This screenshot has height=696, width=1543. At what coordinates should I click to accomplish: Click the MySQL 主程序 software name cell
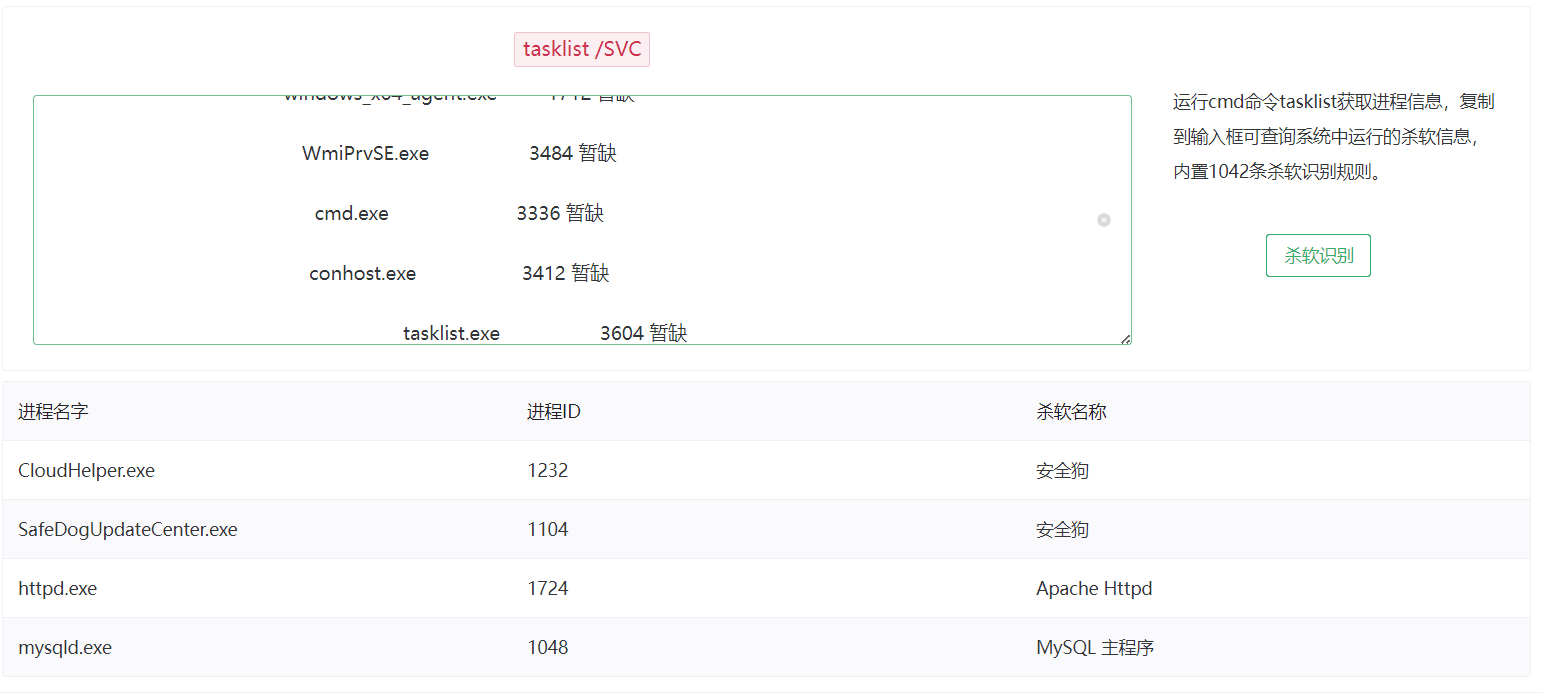(1095, 647)
